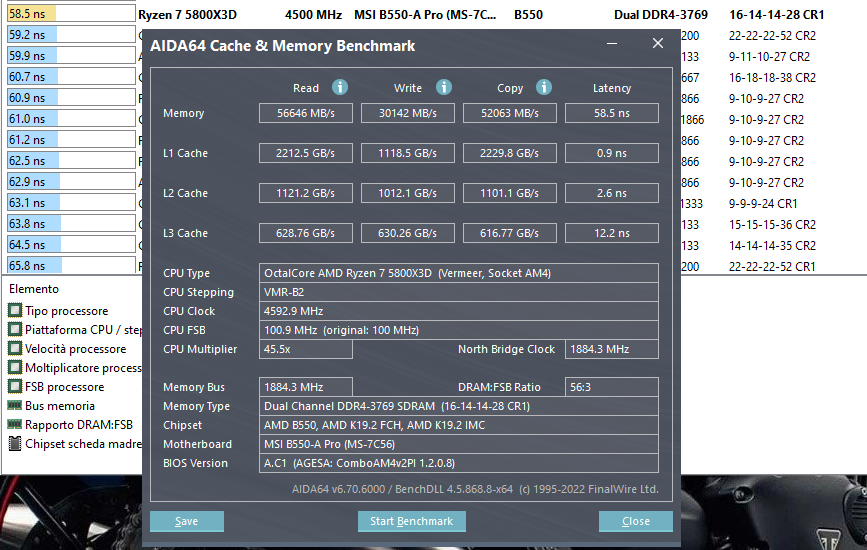The width and height of the screenshot is (867, 550).
Task: Click CPU FSB field 100.9 MHz
Action: coord(458,330)
